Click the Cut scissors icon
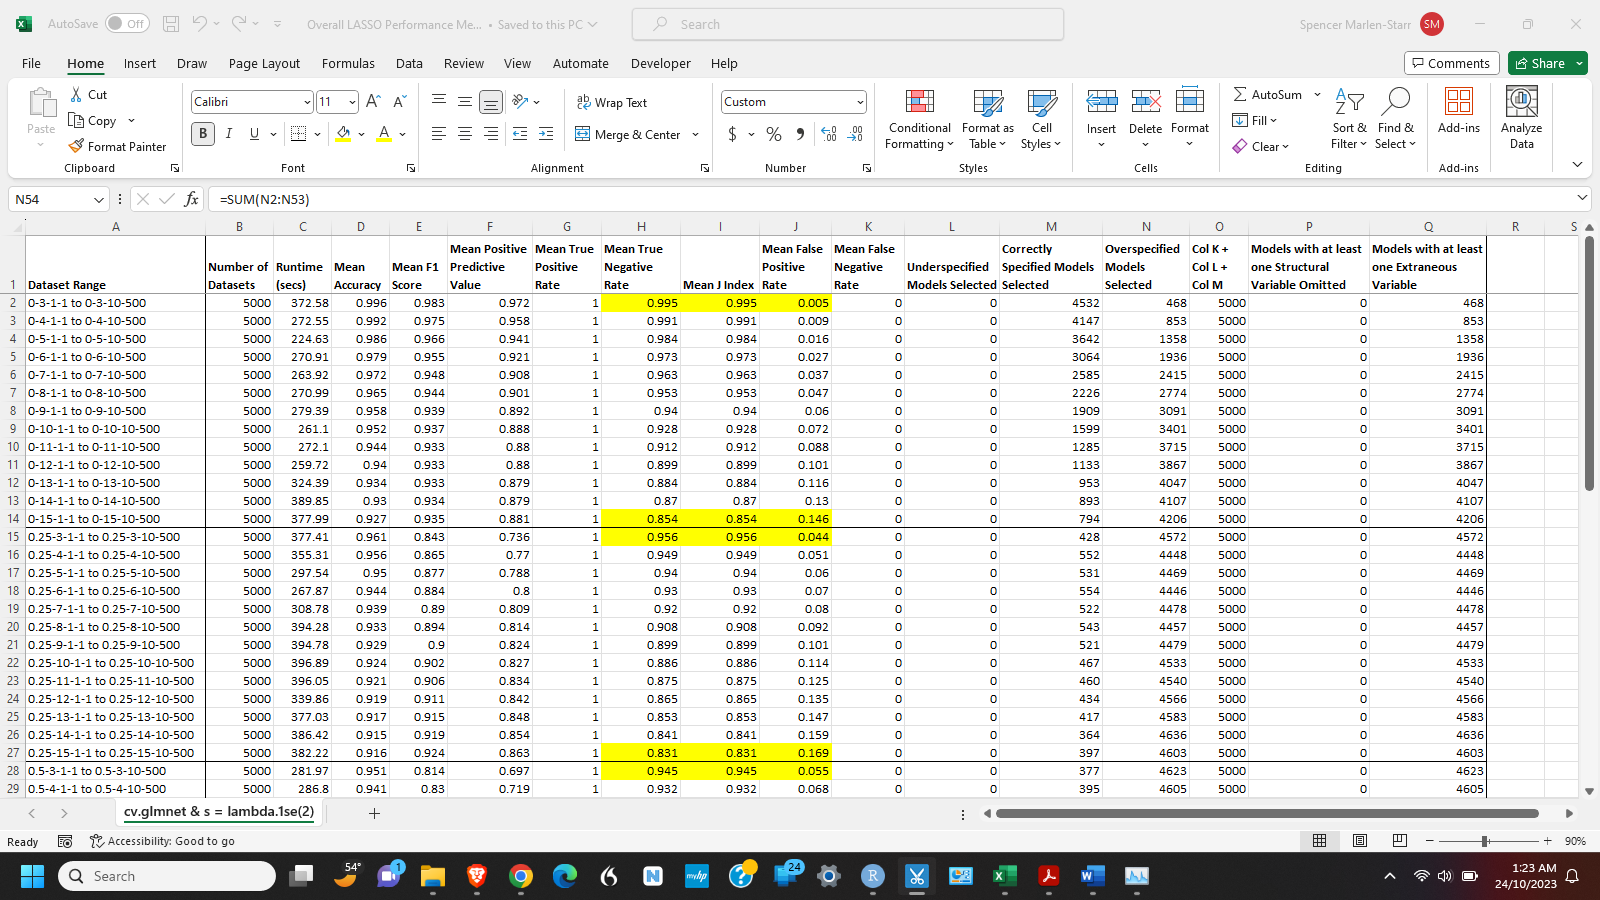Image resolution: width=1600 pixels, height=900 pixels. coord(76,94)
